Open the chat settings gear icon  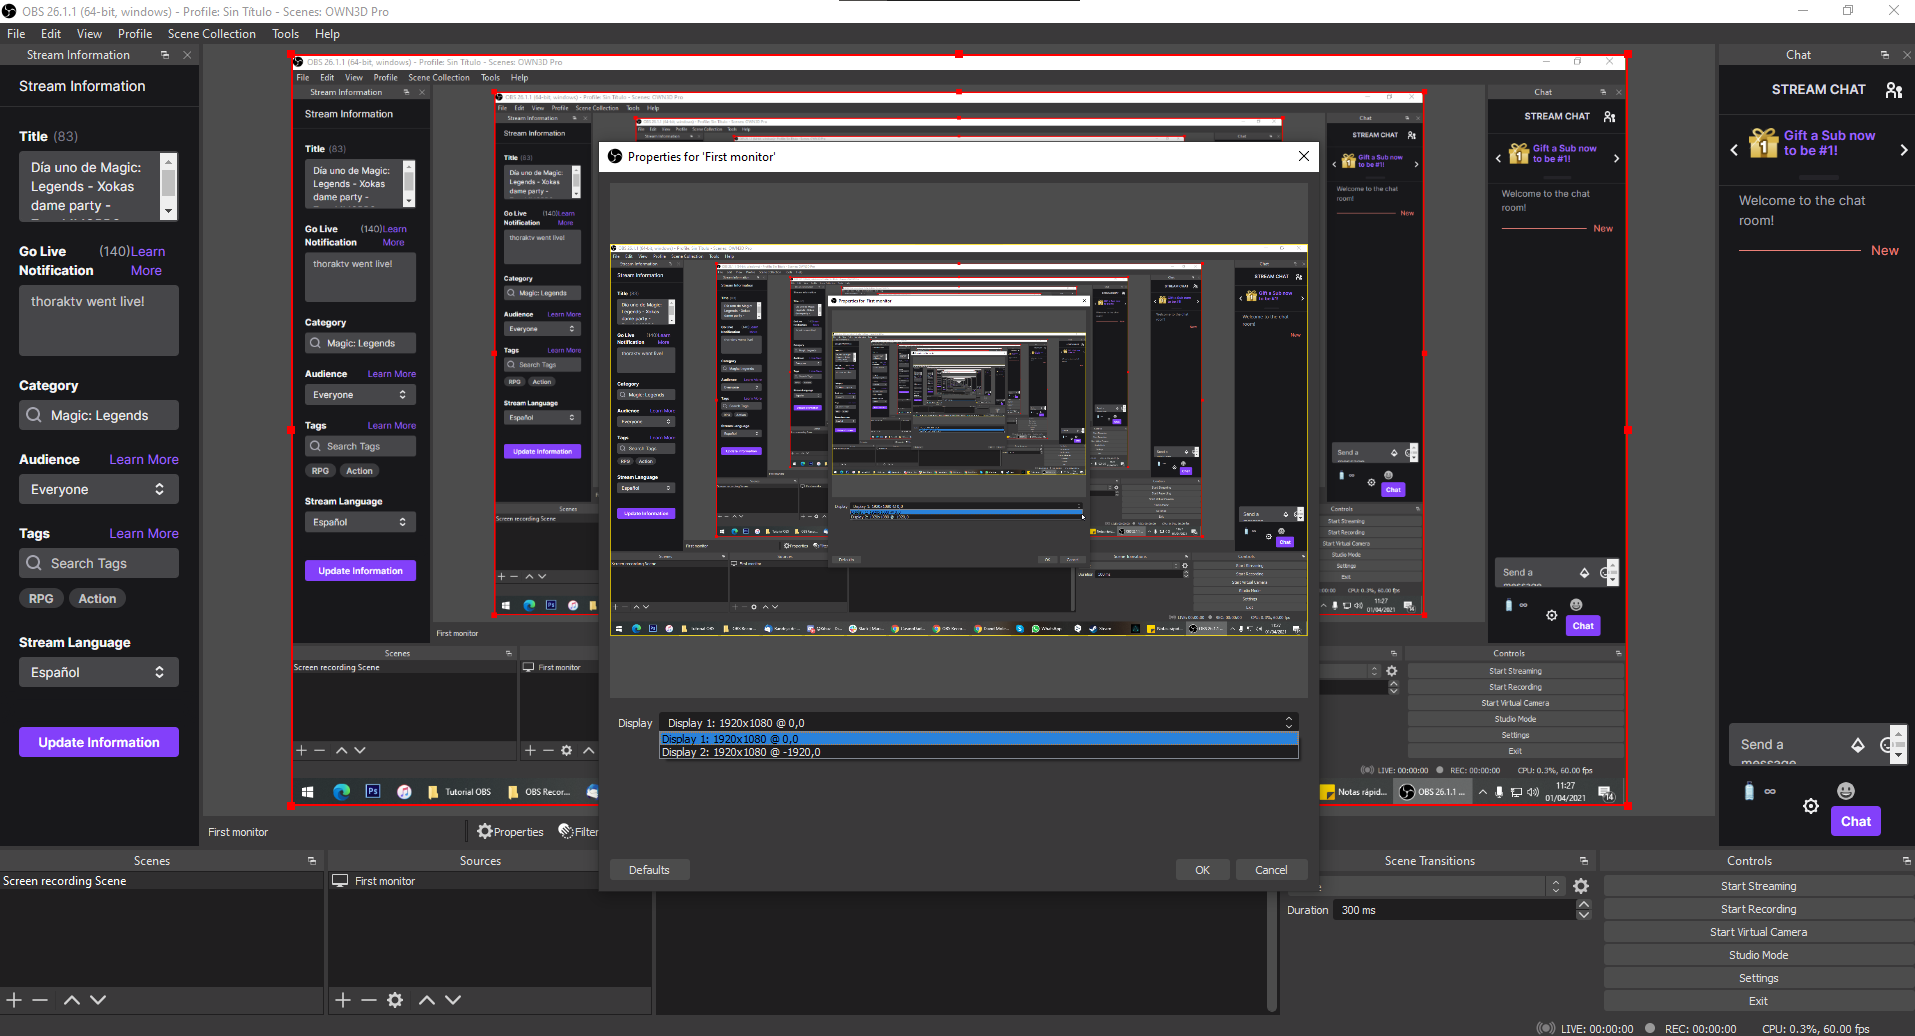click(x=1811, y=806)
